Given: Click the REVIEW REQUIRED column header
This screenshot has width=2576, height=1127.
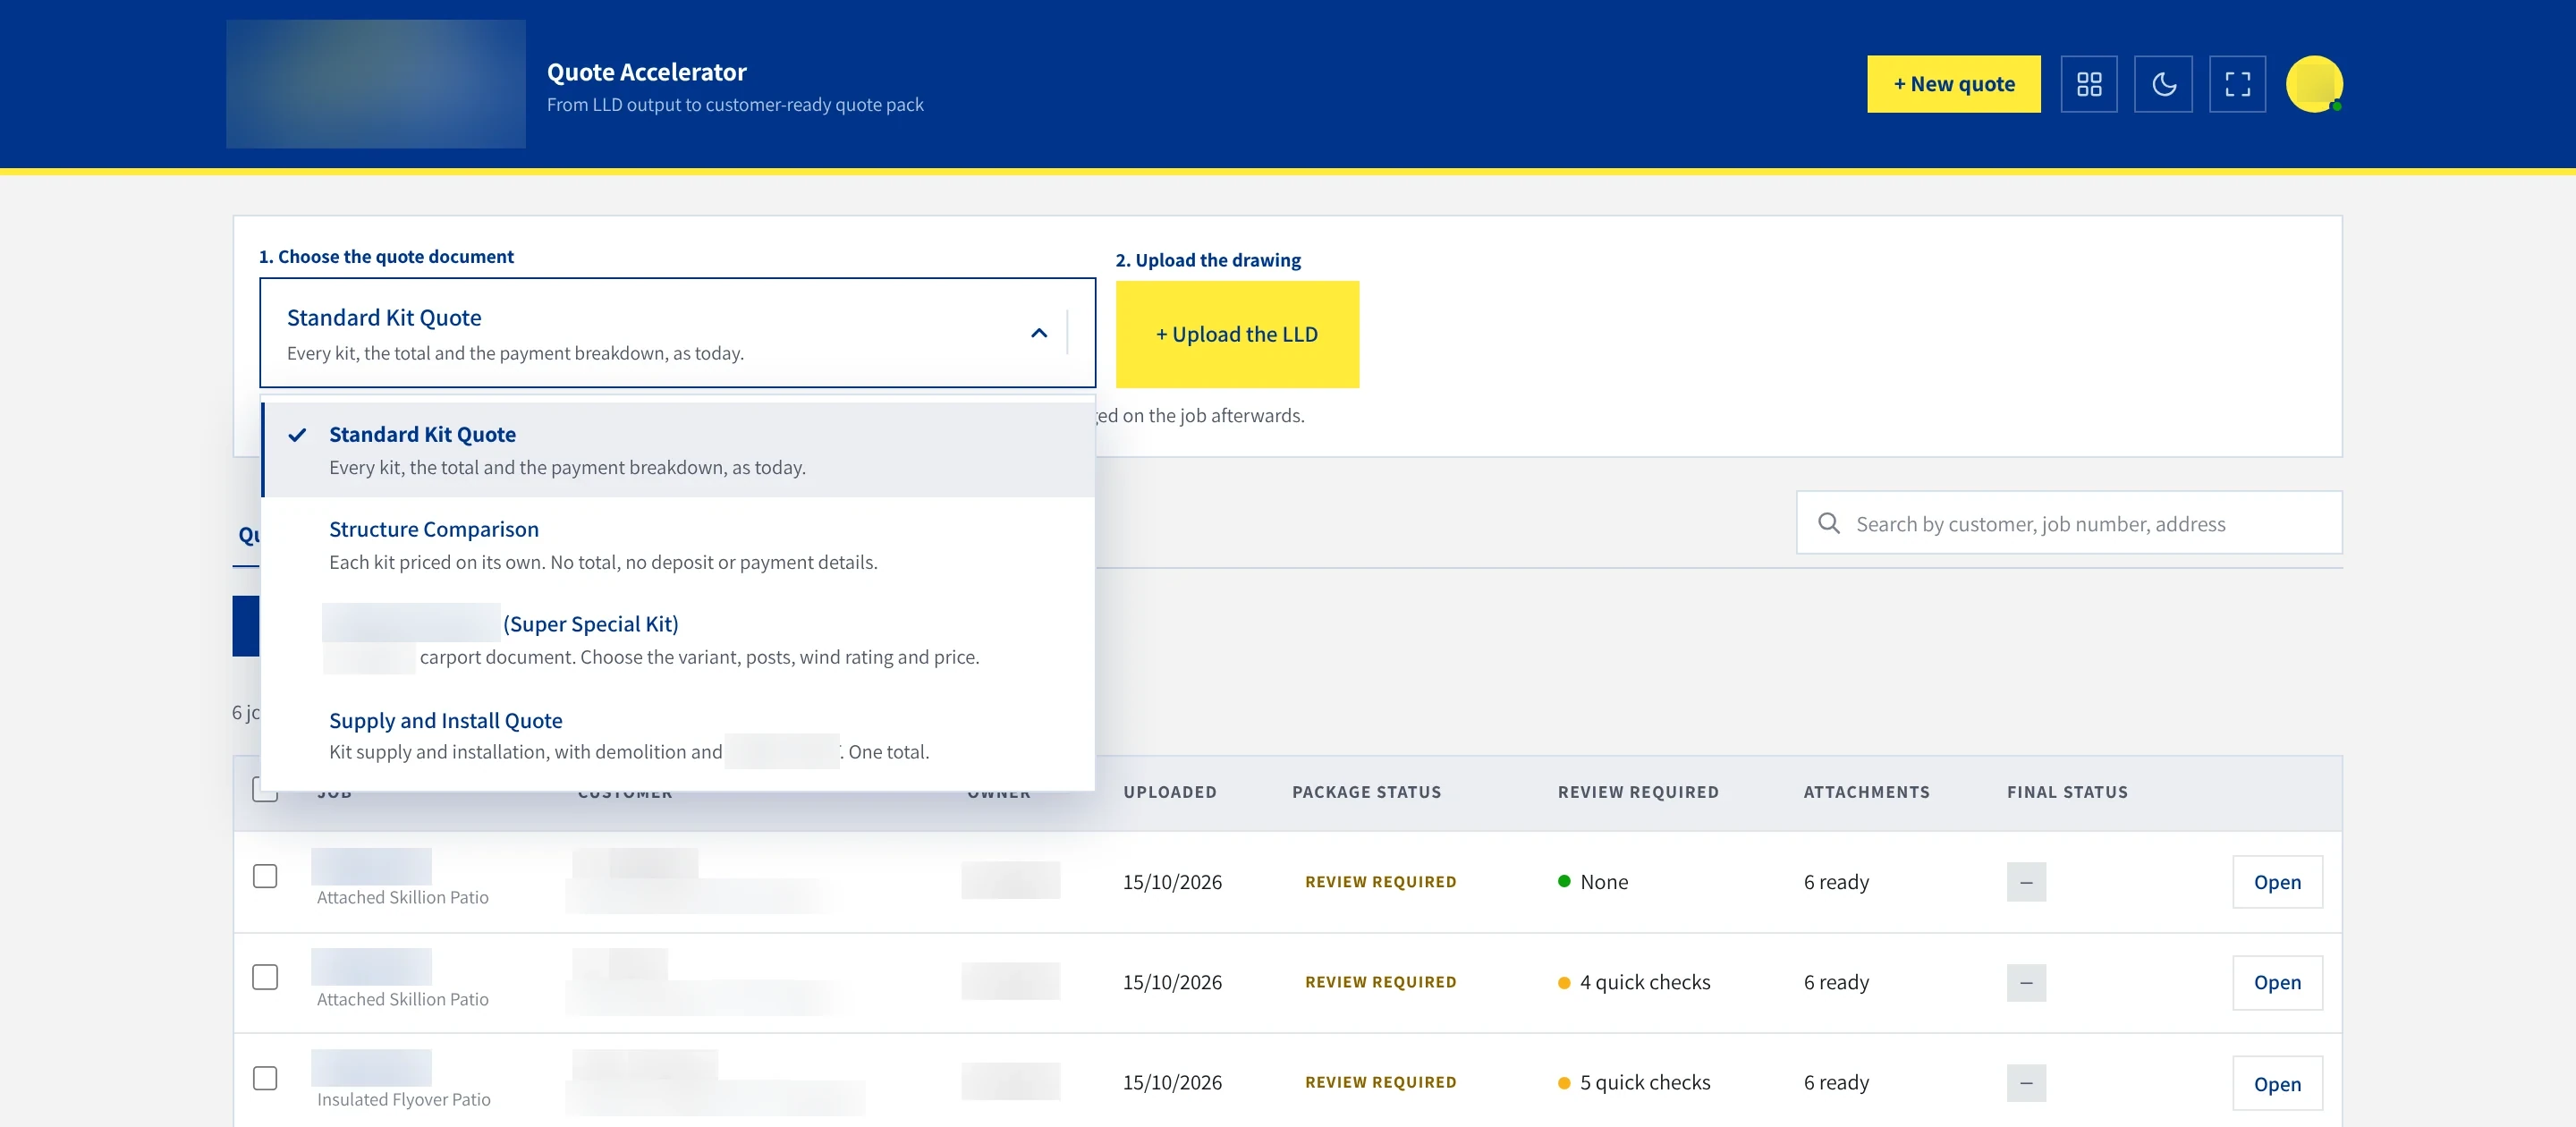Looking at the screenshot, I should coord(1638,792).
